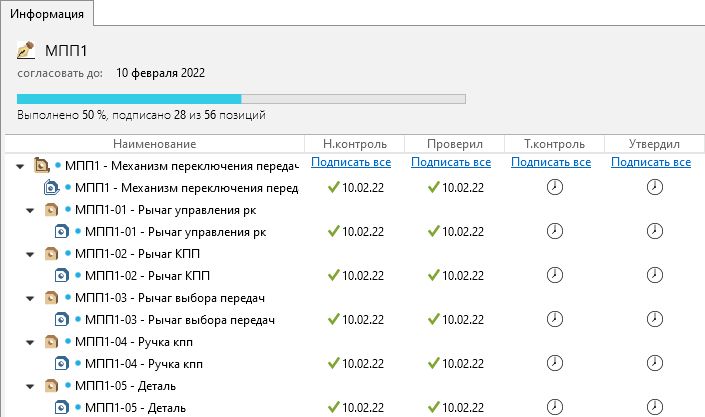Click Проверил signed checkmark for МПП1-05 Деталь

point(433,407)
